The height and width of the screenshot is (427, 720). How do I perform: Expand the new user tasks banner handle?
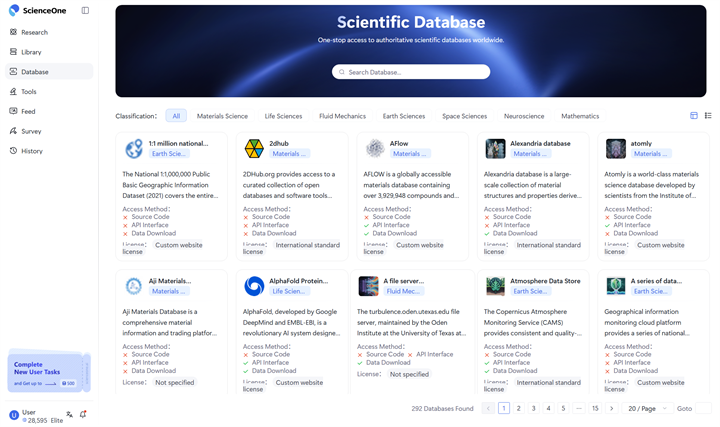coord(88,372)
